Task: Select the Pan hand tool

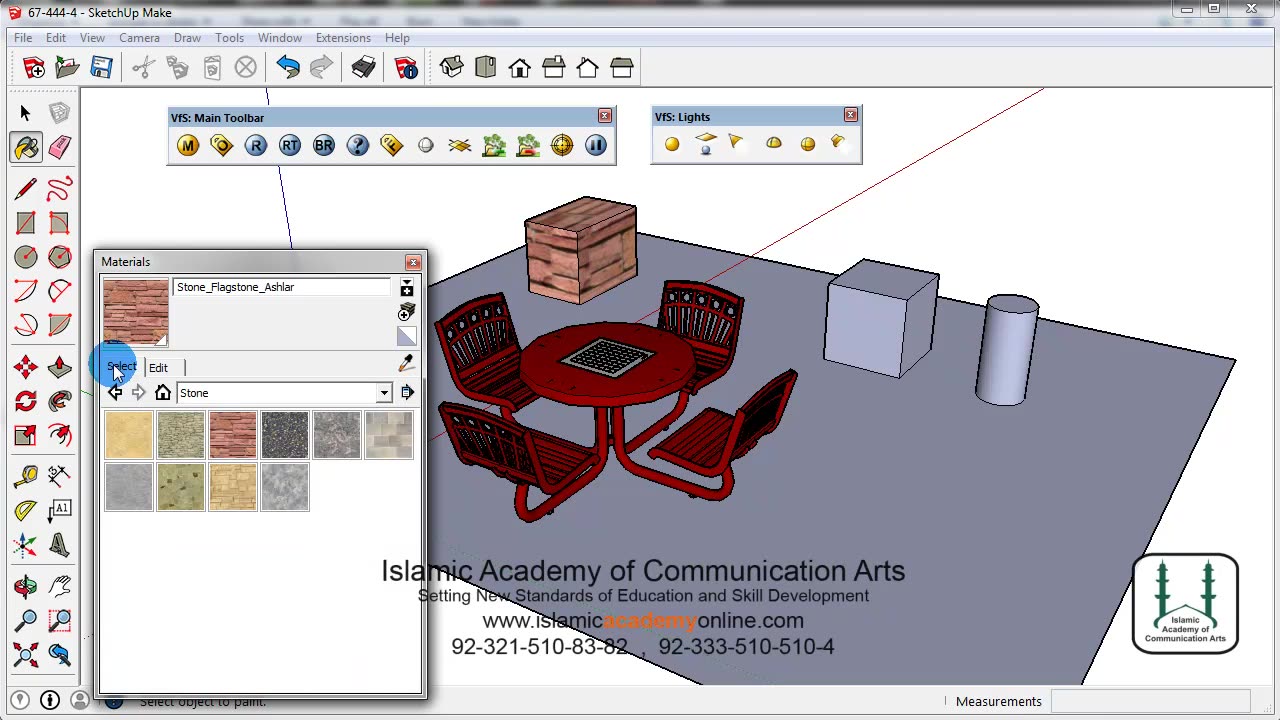Action: click(x=59, y=585)
